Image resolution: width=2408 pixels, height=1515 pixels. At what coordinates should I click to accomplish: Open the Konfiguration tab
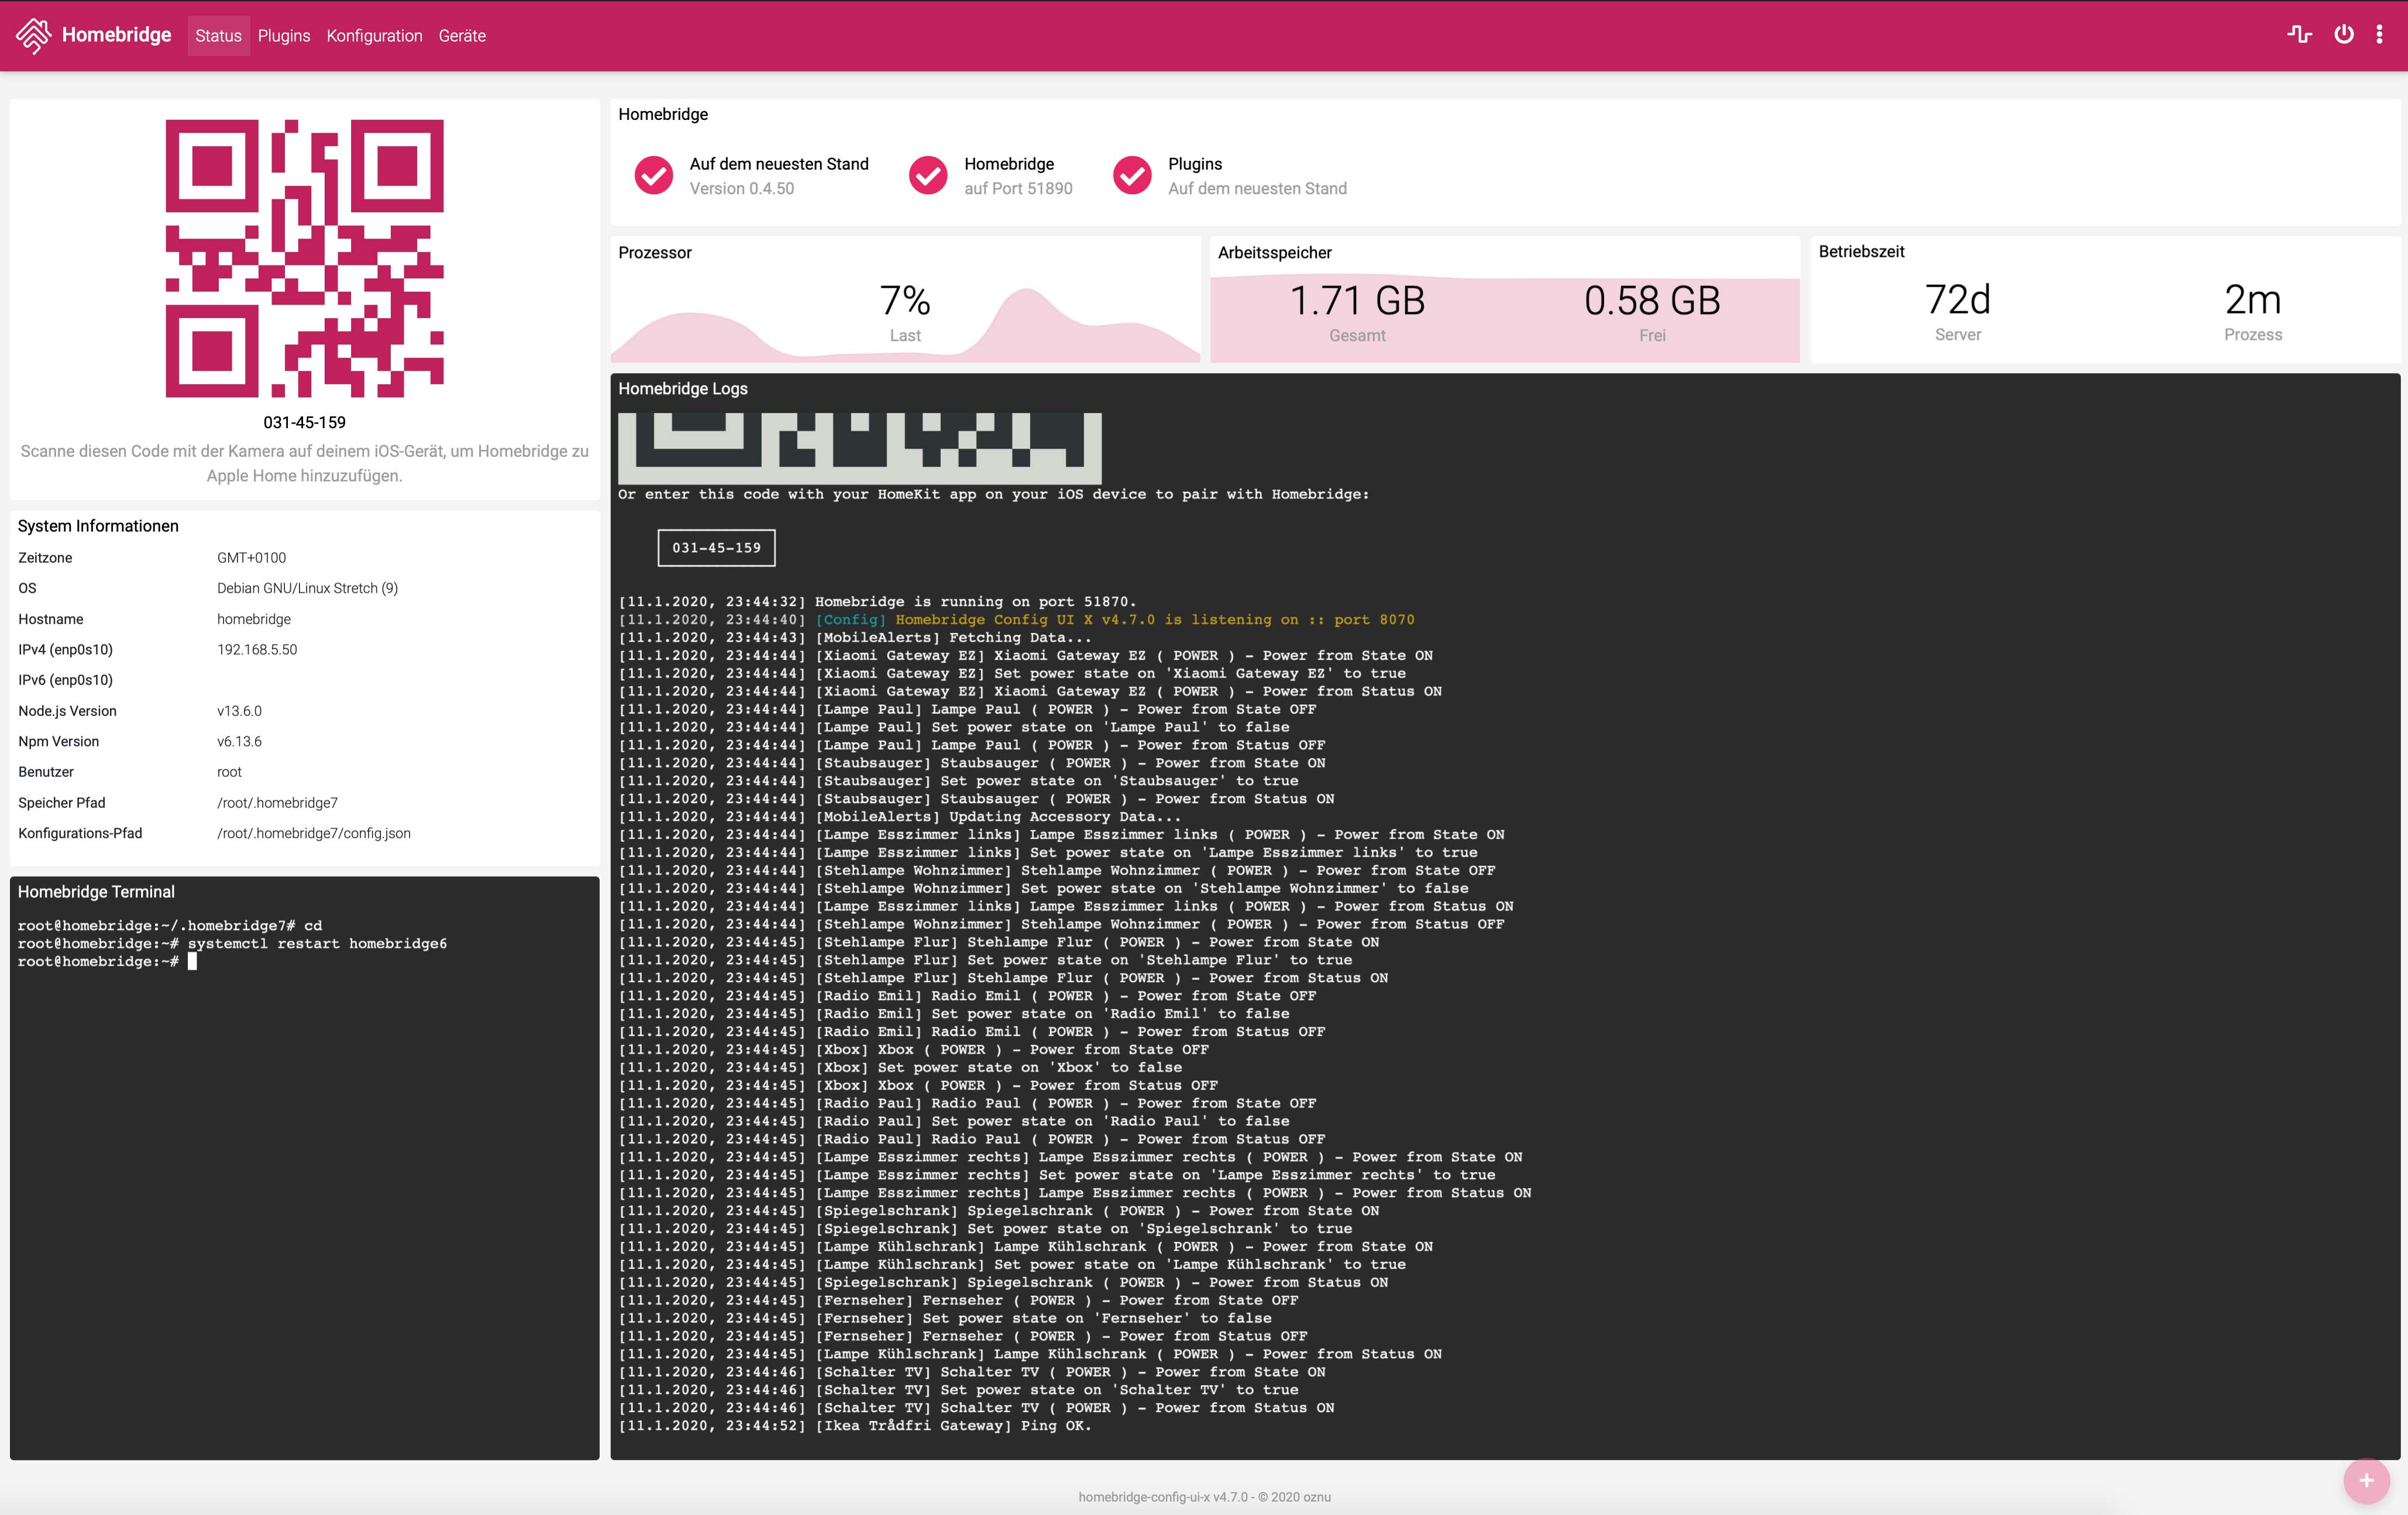tap(374, 36)
